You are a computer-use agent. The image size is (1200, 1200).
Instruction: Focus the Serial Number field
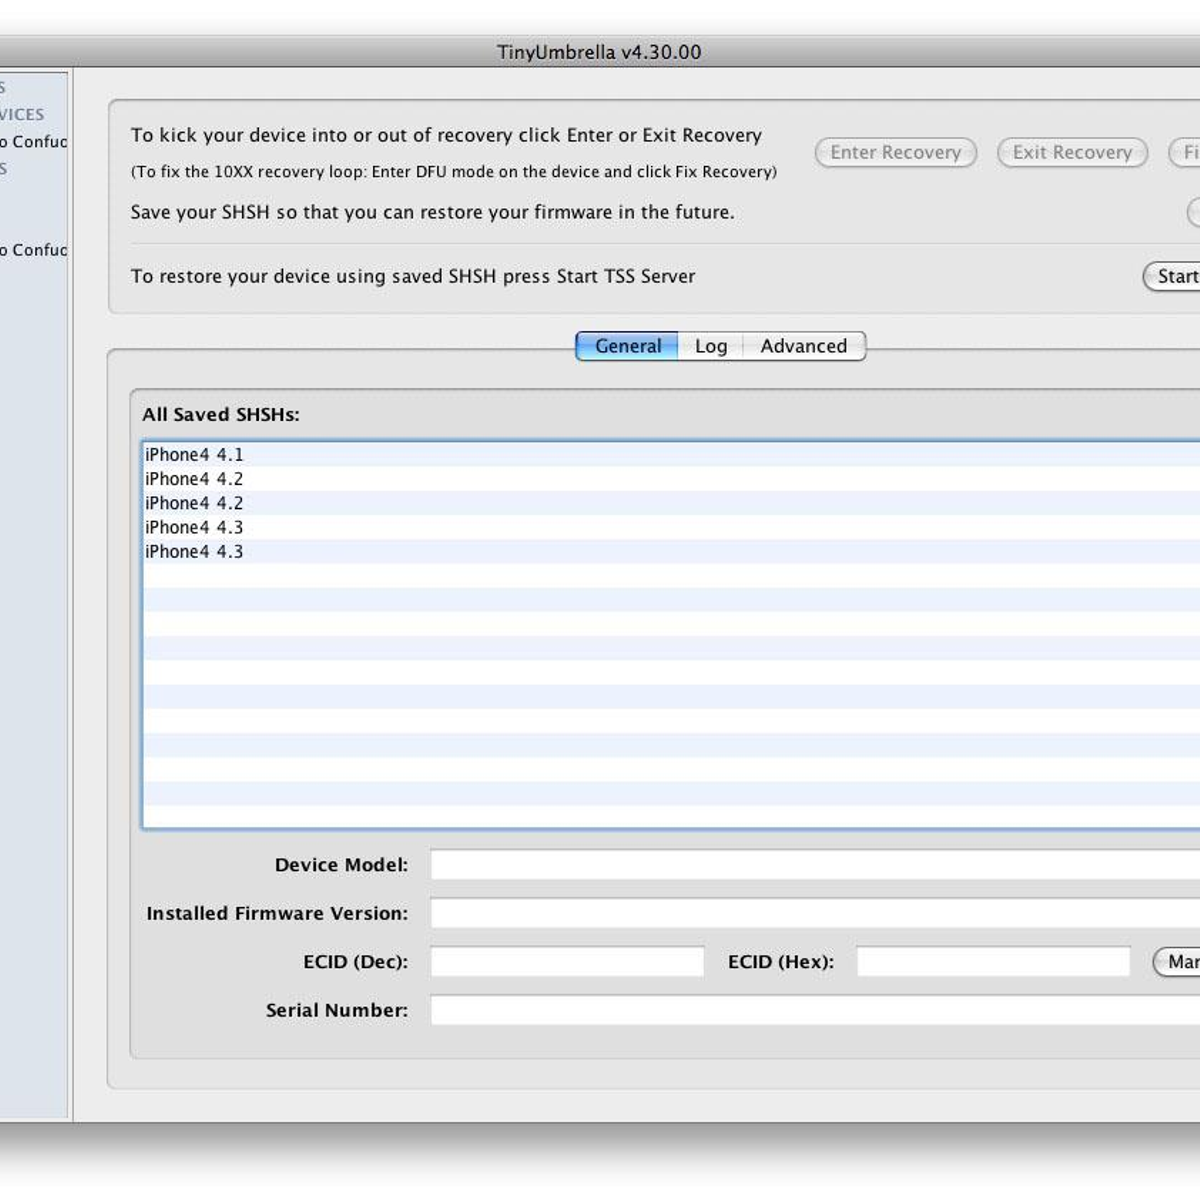[815, 1010]
